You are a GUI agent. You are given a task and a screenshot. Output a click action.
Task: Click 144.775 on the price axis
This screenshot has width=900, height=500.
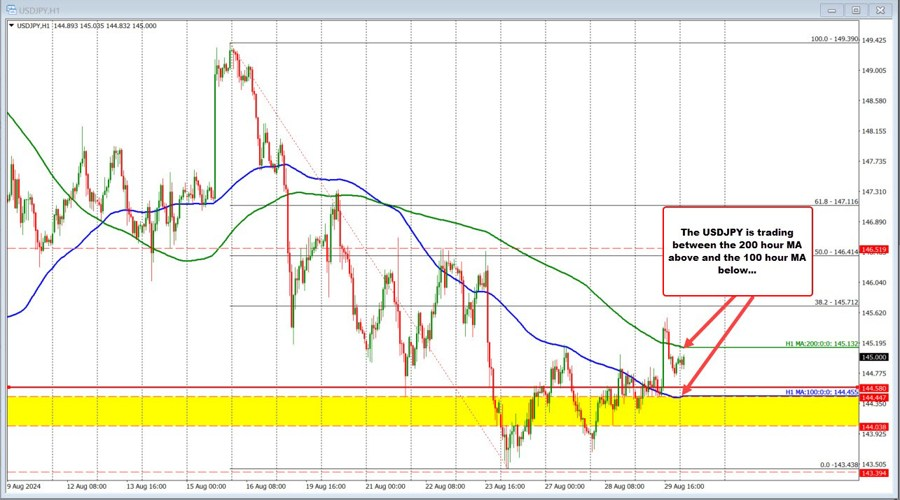point(874,374)
